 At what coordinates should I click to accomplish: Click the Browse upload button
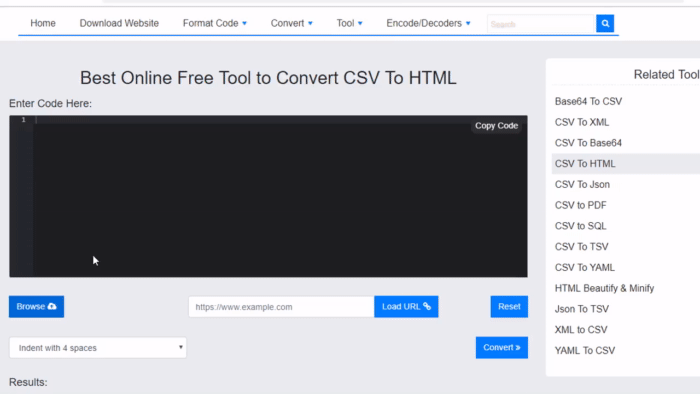tap(36, 307)
